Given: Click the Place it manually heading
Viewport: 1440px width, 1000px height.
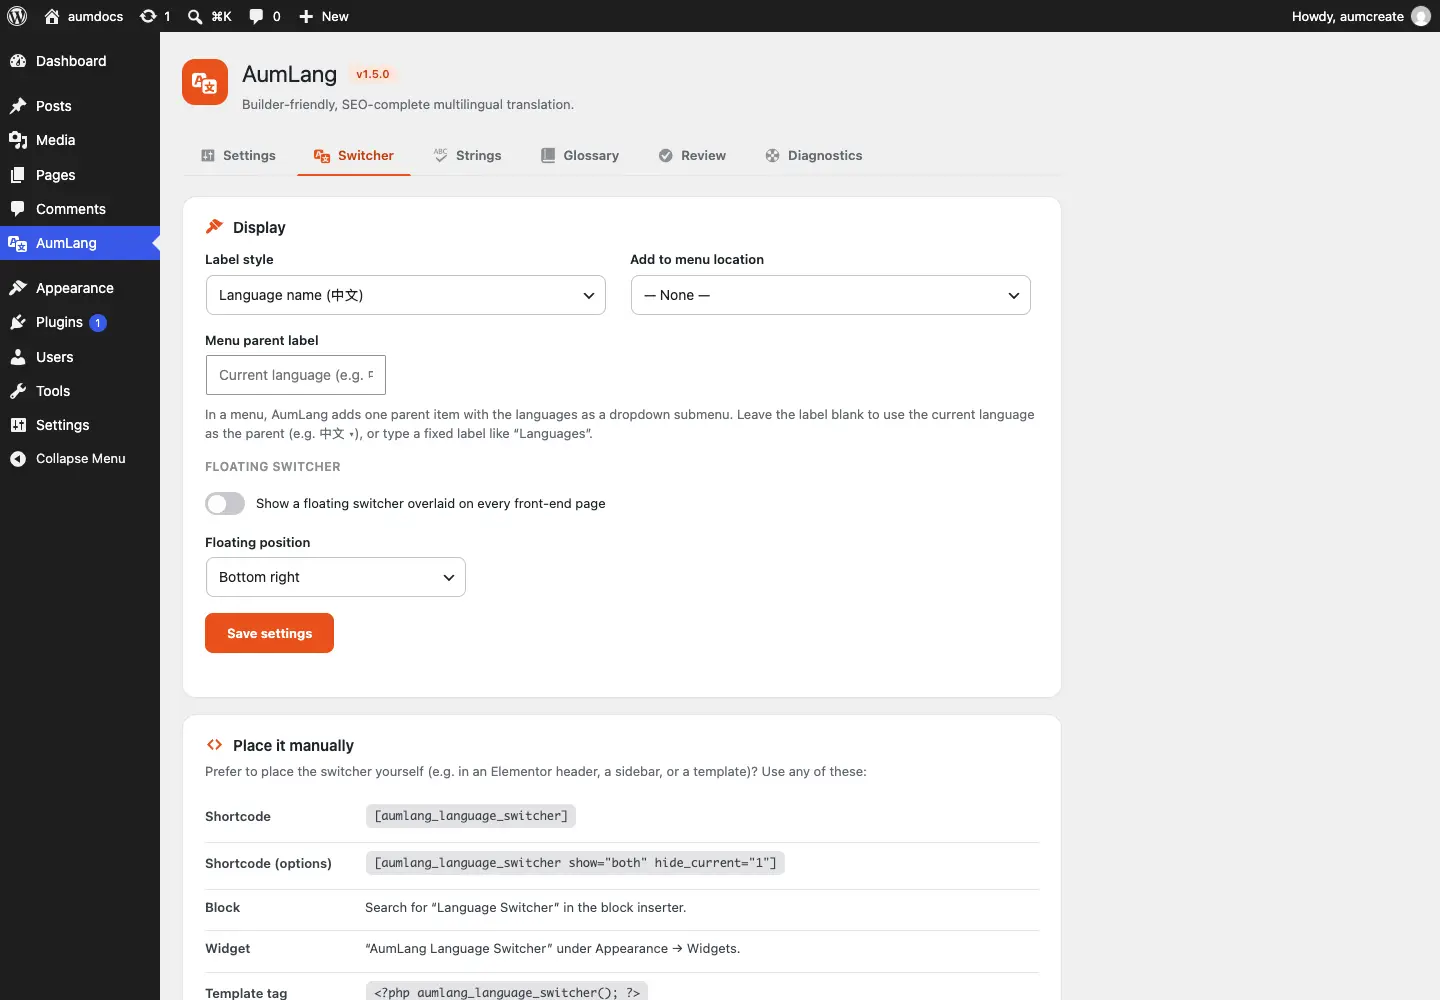Looking at the screenshot, I should 293,746.
